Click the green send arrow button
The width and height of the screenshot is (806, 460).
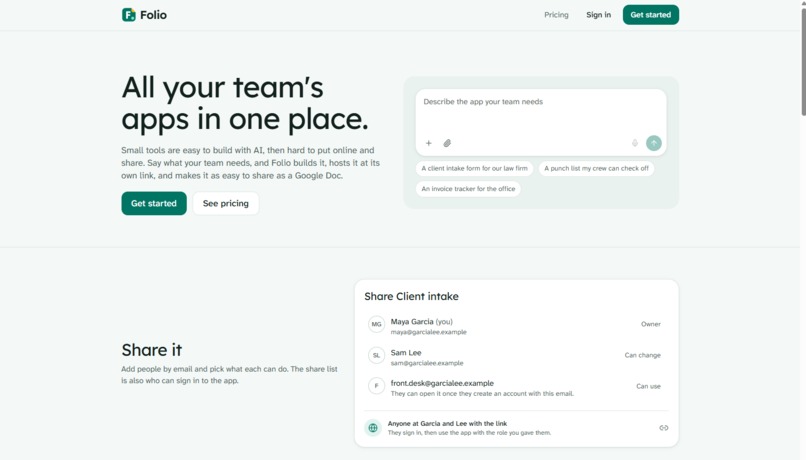pyautogui.click(x=654, y=143)
